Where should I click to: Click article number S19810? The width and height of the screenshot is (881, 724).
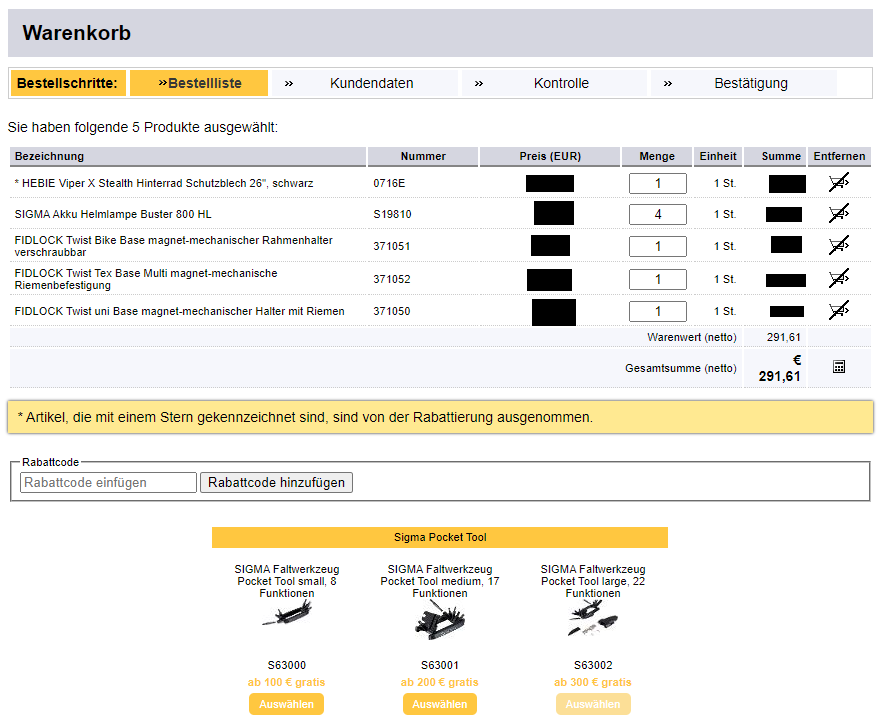pyautogui.click(x=392, y=214)
